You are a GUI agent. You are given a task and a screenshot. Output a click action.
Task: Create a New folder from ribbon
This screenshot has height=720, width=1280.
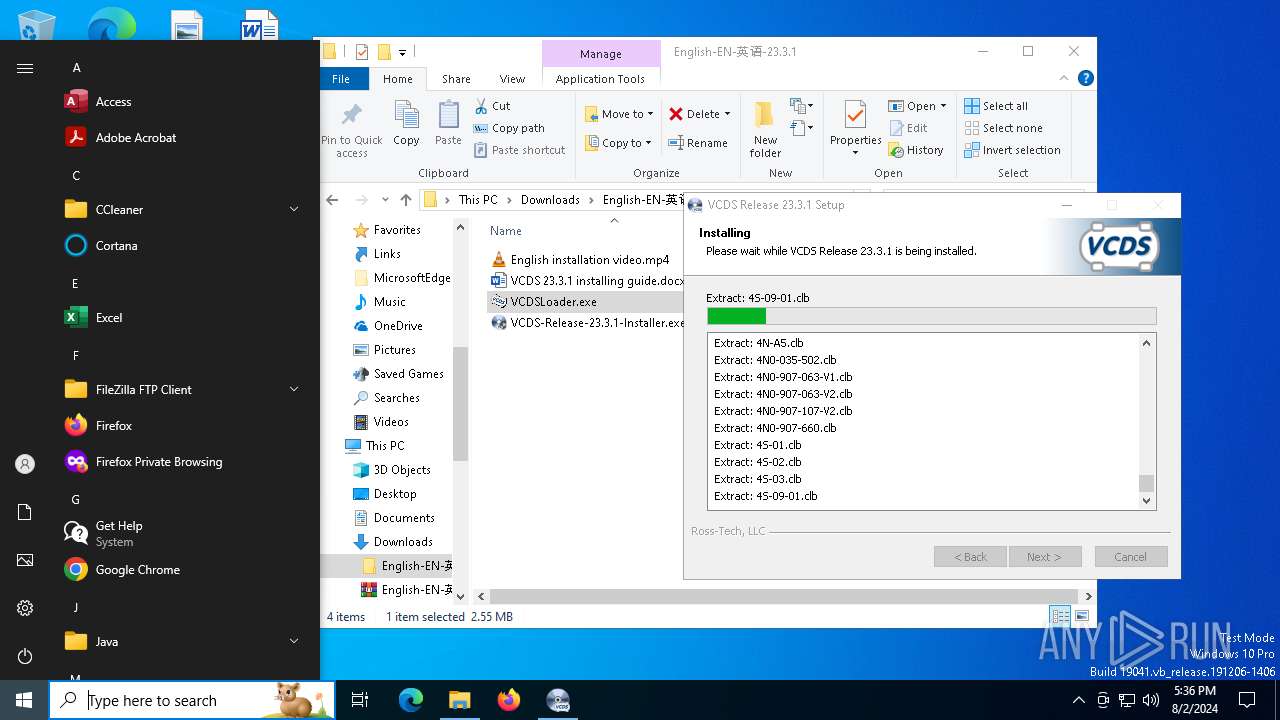click(x=765, y=128)
